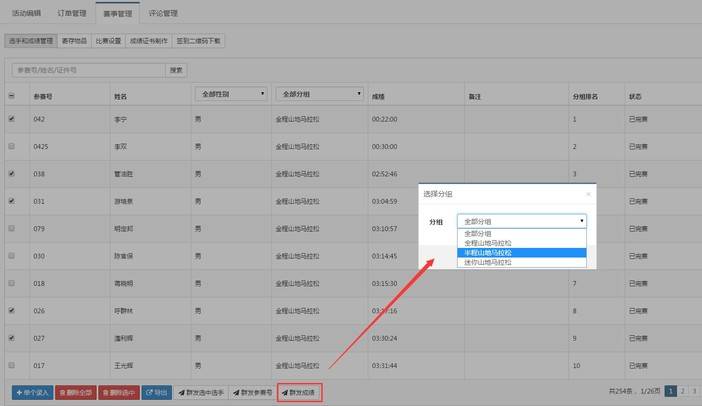The width and height of the screenshot is (702, 406).
Task: Click the 单个录入 plus button
Action: 31,393
